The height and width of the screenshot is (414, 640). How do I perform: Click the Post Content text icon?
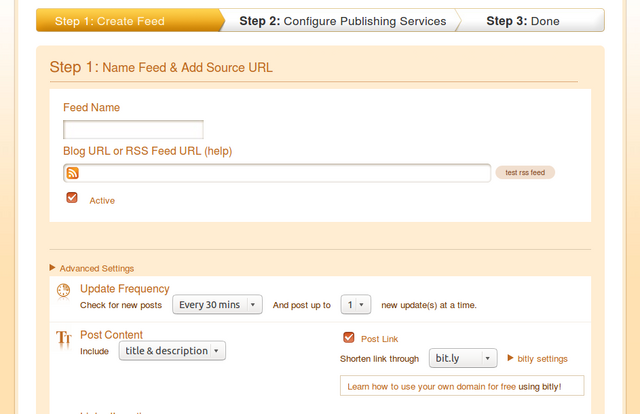pos(64,338)
